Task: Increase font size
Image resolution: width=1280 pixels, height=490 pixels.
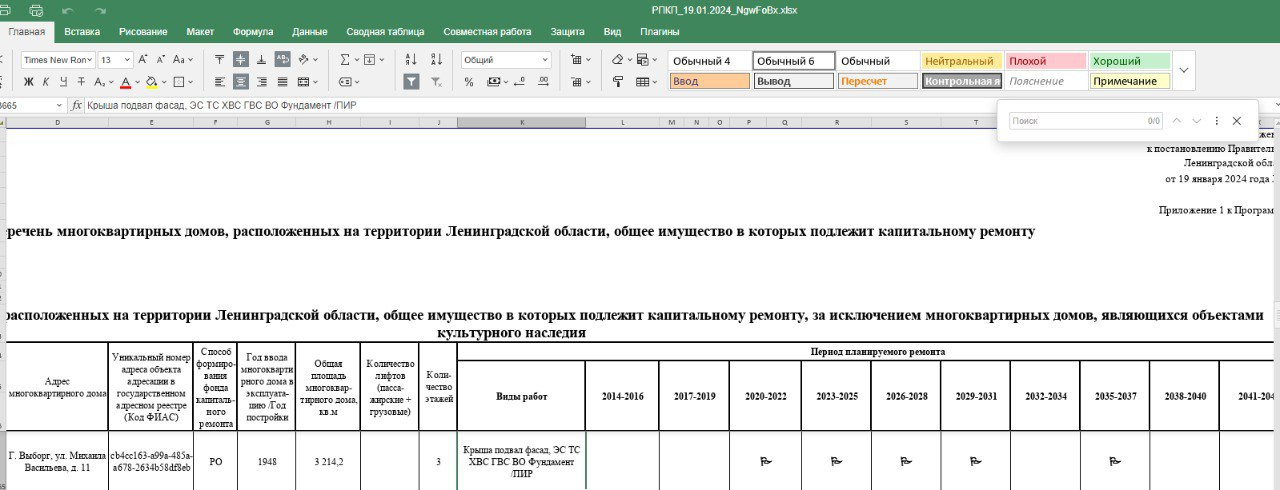Action: pos(144,60)
